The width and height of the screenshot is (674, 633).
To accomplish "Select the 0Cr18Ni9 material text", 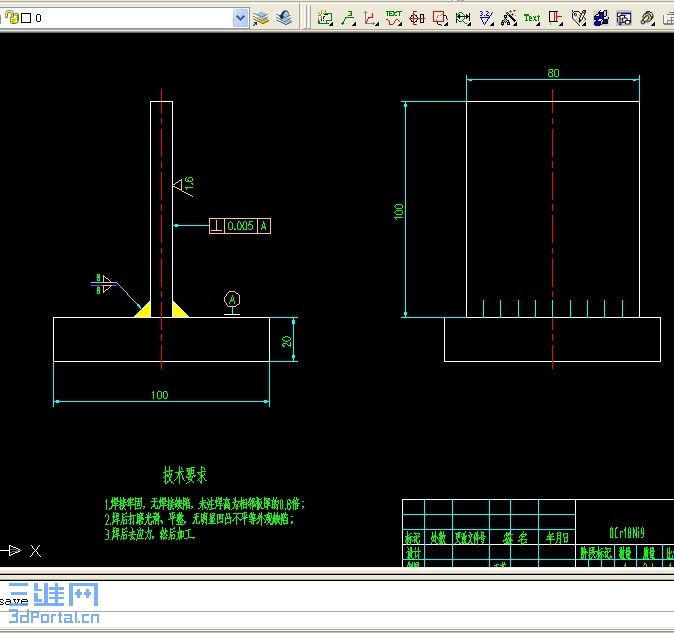I will 627,533.
